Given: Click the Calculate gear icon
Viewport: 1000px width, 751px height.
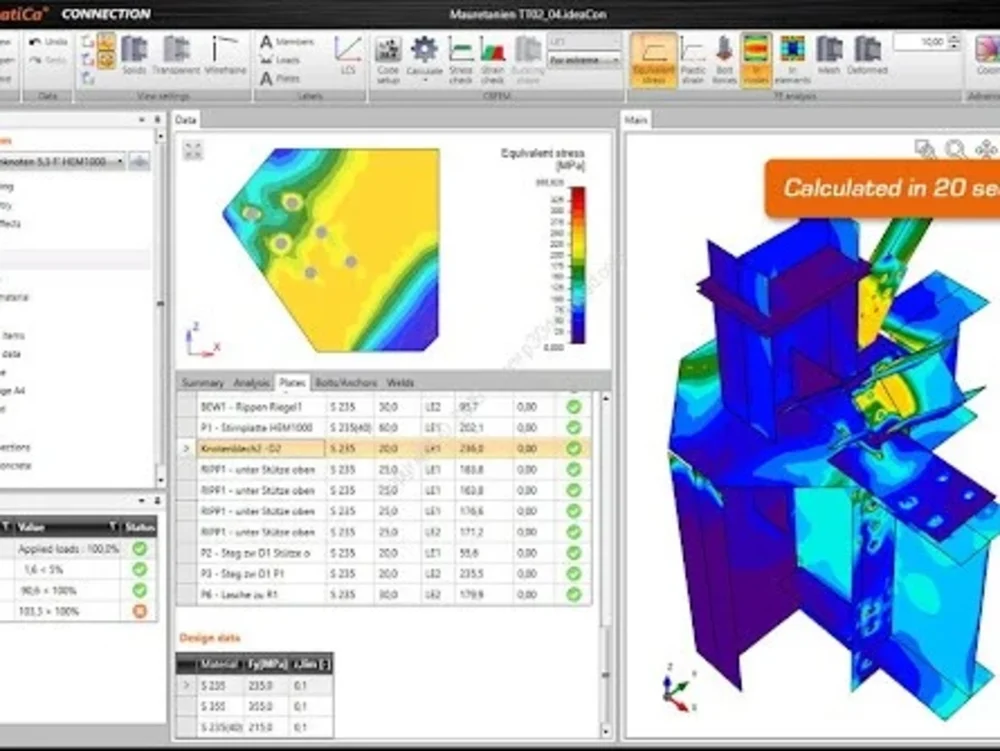Looking at the screenshot, I should pos(424,50).
